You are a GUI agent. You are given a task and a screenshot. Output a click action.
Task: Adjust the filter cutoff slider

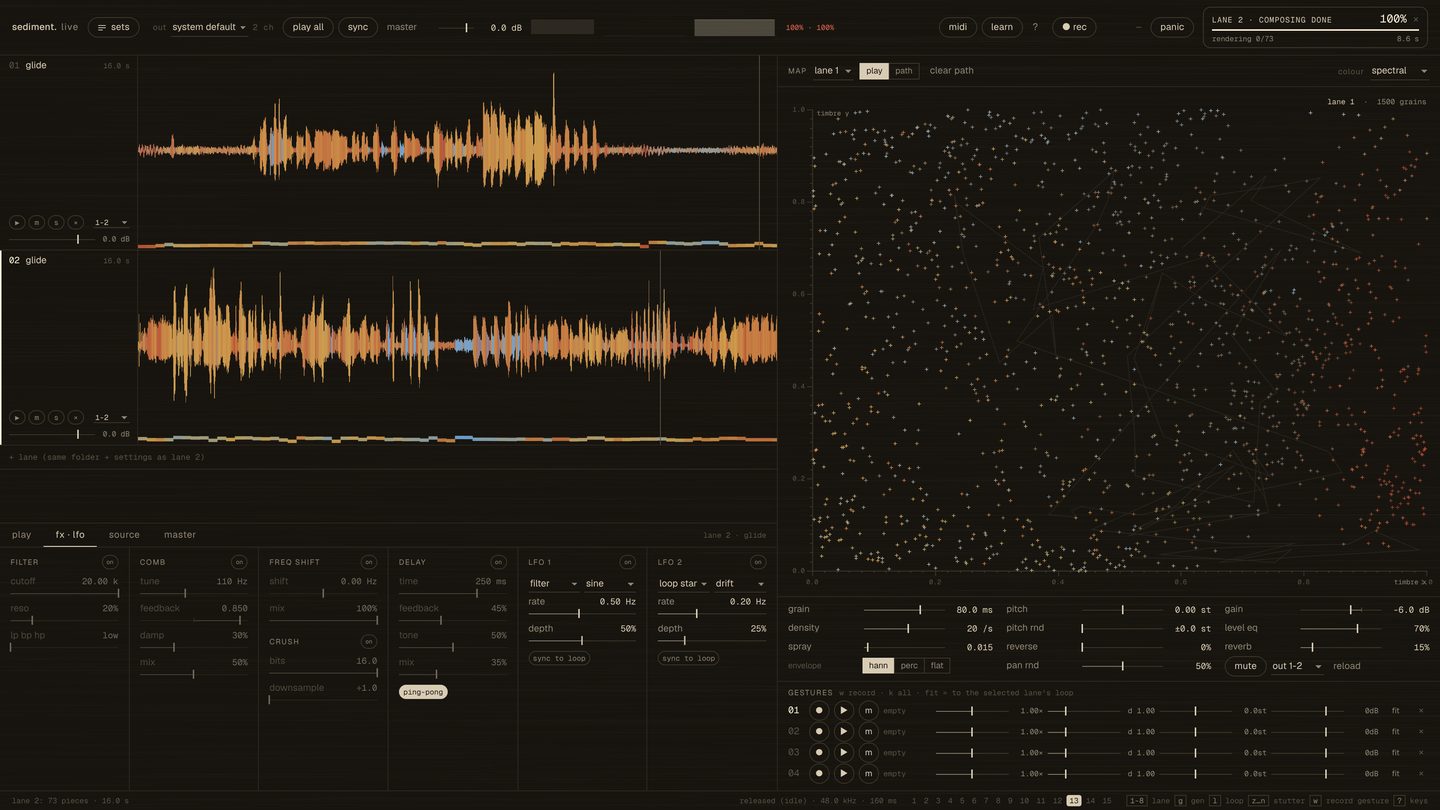[x=64, y=594]
